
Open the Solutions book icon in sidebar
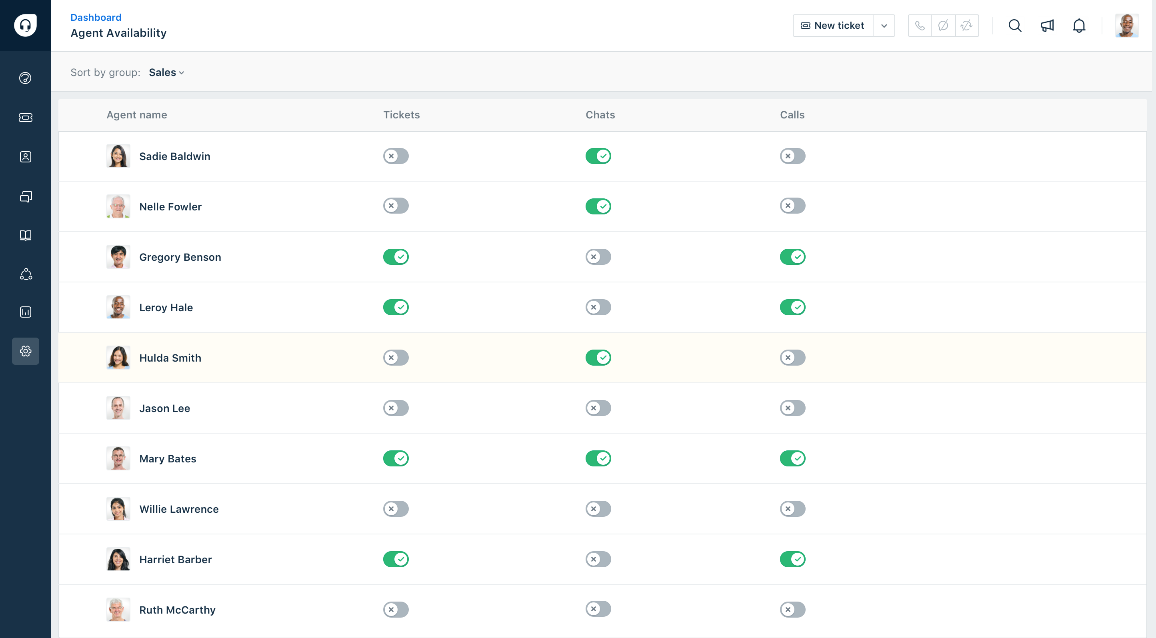pyautogui.click(x=25, y=235)
